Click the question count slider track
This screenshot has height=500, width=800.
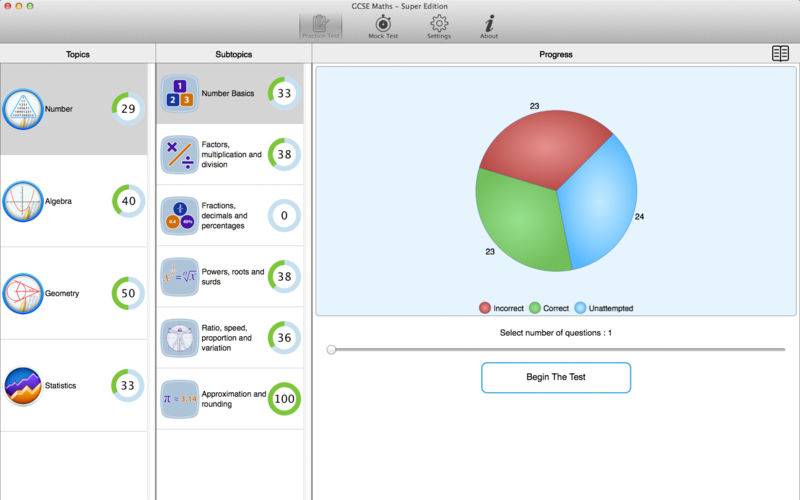click(x=556, y=349)
